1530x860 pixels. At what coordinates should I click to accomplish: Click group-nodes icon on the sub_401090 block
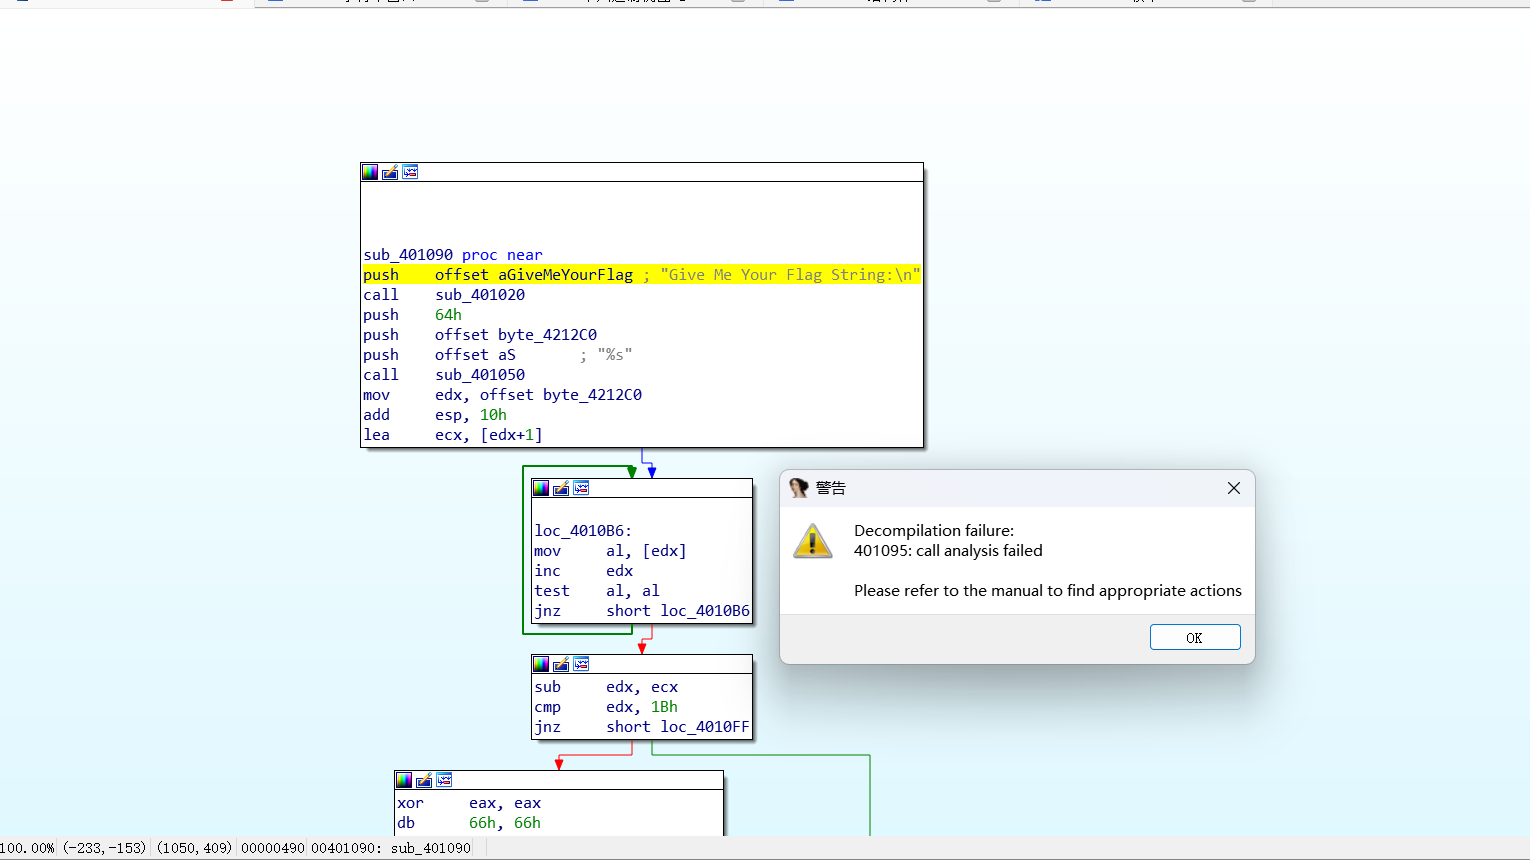410,172
